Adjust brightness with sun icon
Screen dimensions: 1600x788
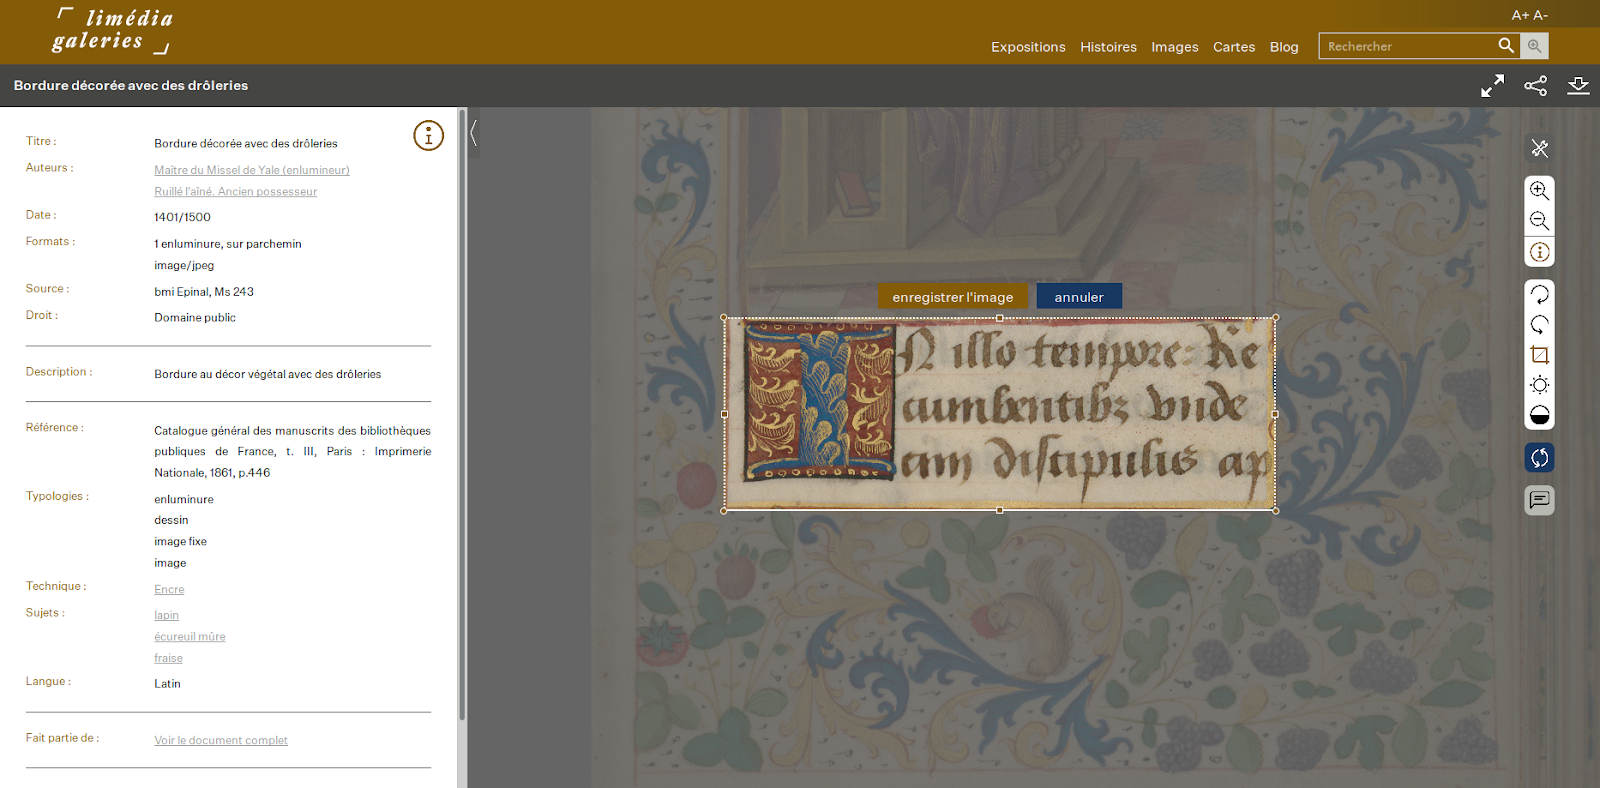coord(1540,385)
